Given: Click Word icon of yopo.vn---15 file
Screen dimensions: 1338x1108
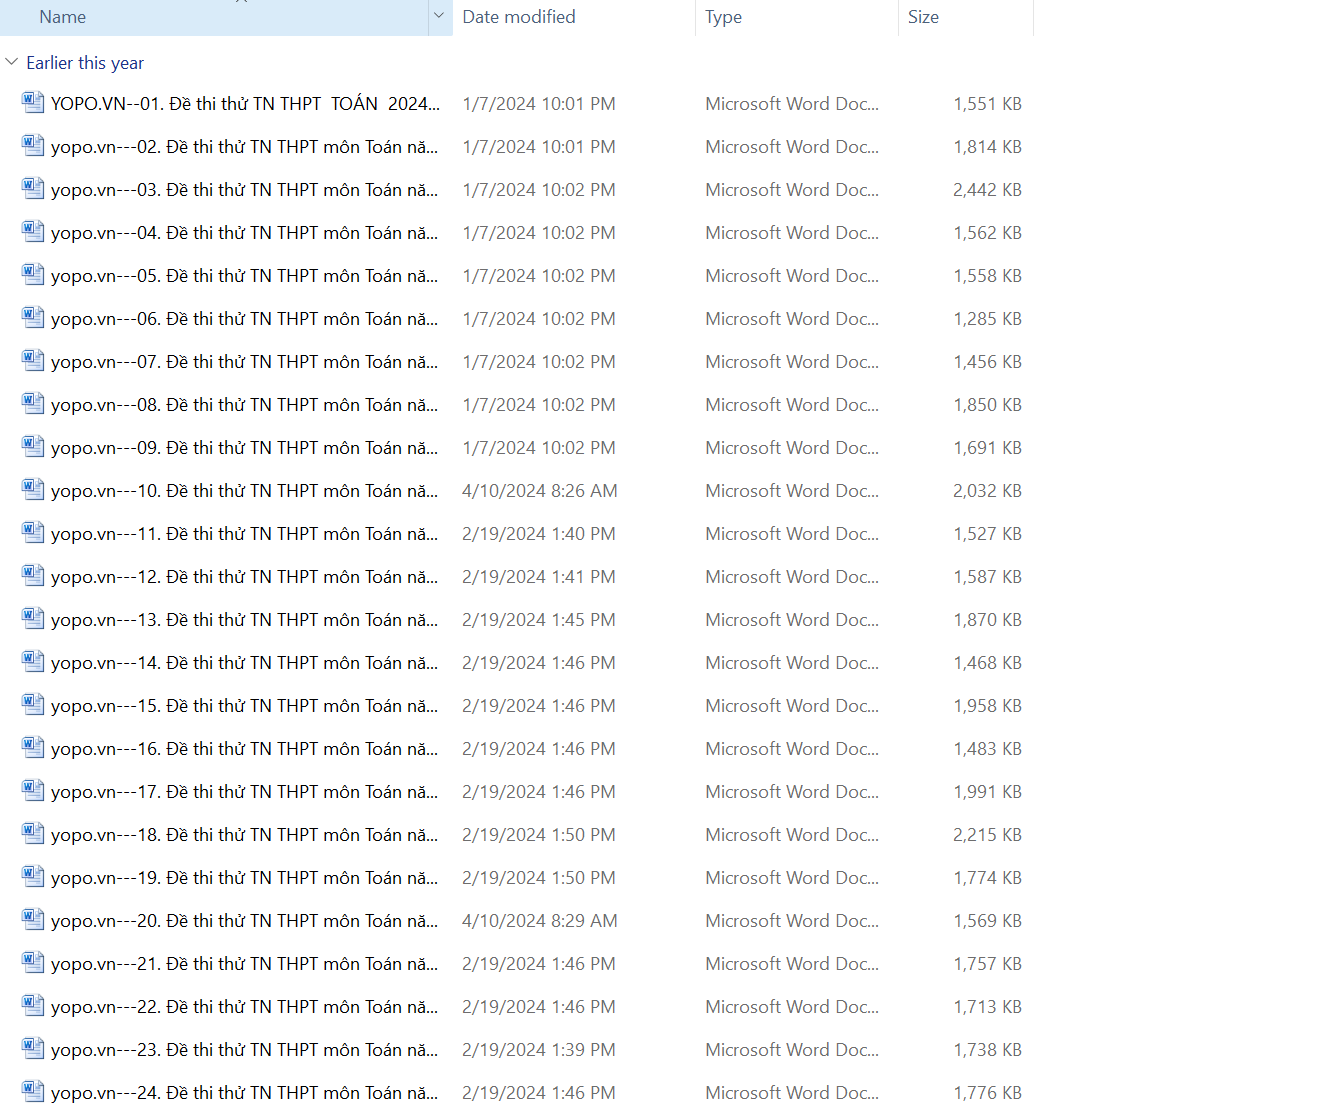Looking at the screenshot, I should coord(33,704).
